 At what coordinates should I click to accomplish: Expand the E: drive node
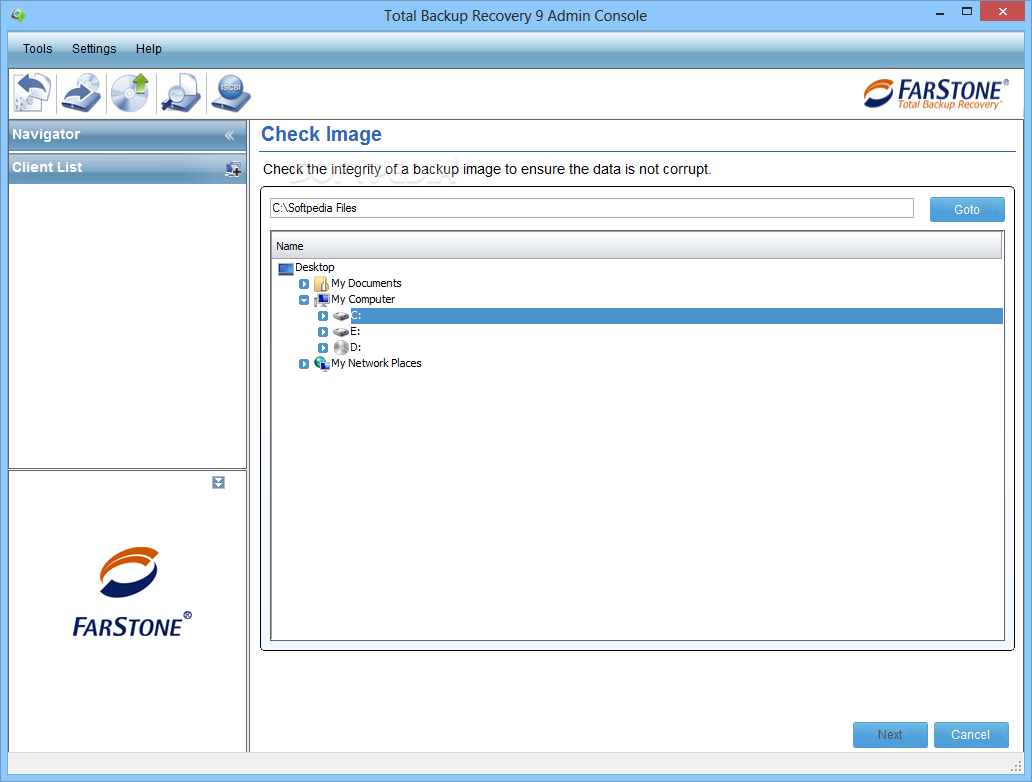[x=322, y=332]
